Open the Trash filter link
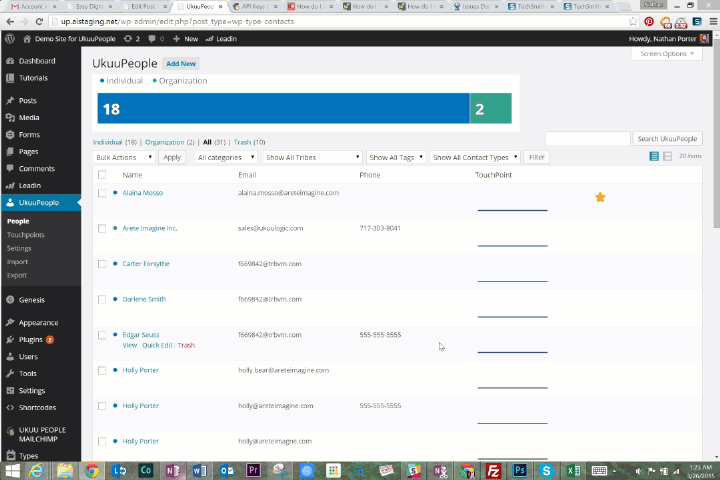This screenshot has width=720, height=480. [242, 142]
